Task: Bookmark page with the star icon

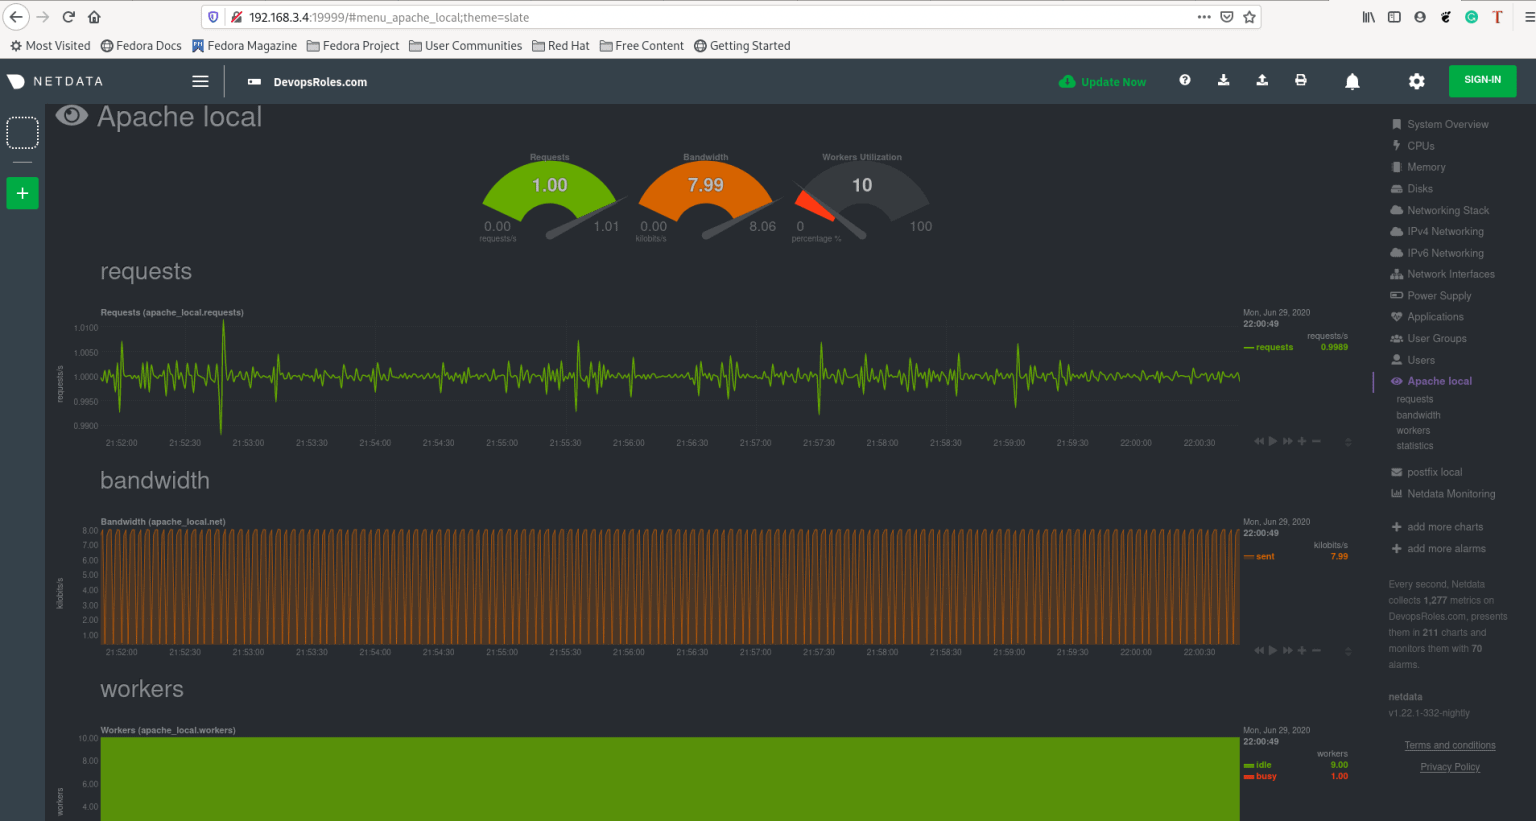Action: click(1249, 17)
